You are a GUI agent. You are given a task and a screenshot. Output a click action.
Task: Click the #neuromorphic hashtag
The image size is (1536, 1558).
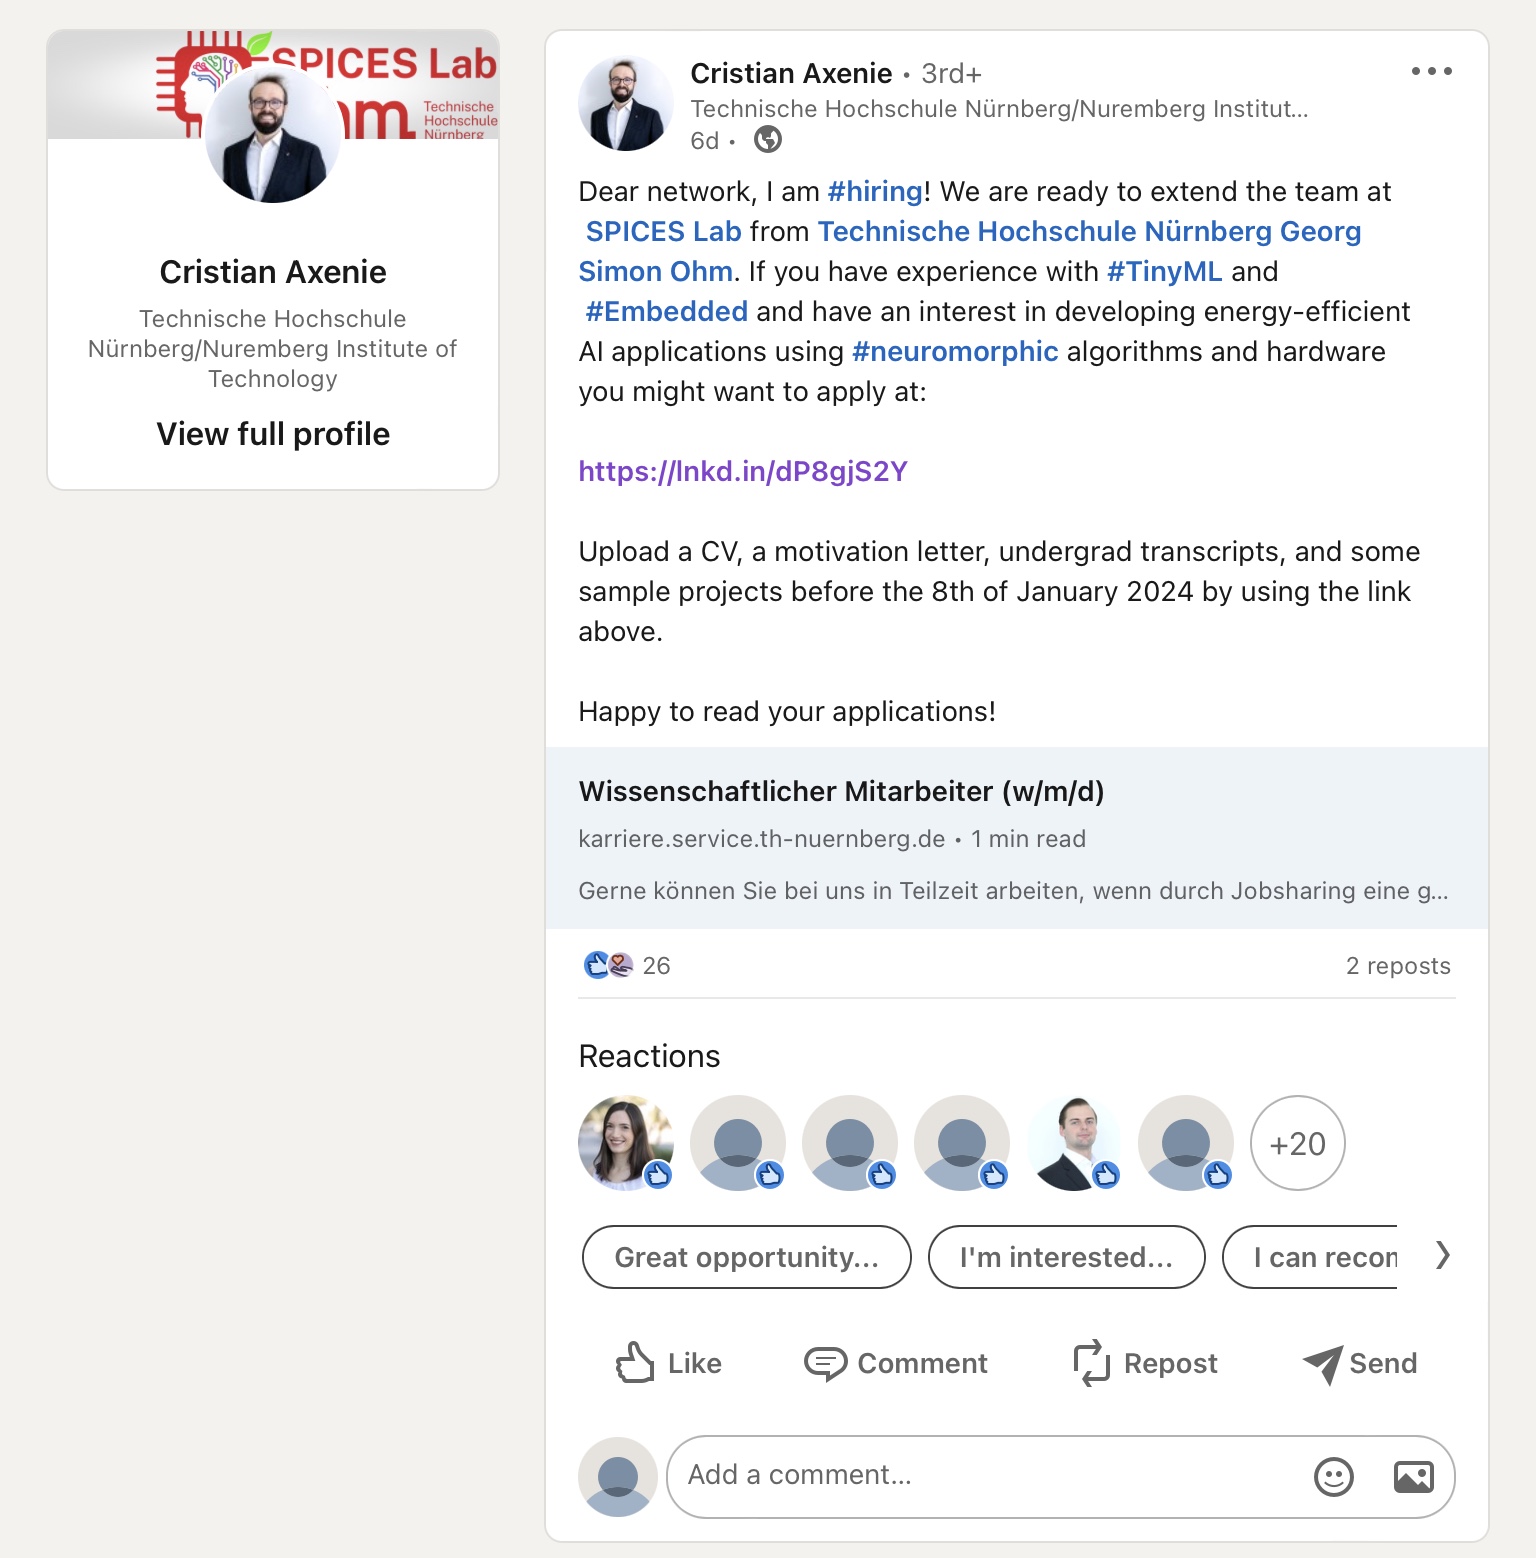955,351
